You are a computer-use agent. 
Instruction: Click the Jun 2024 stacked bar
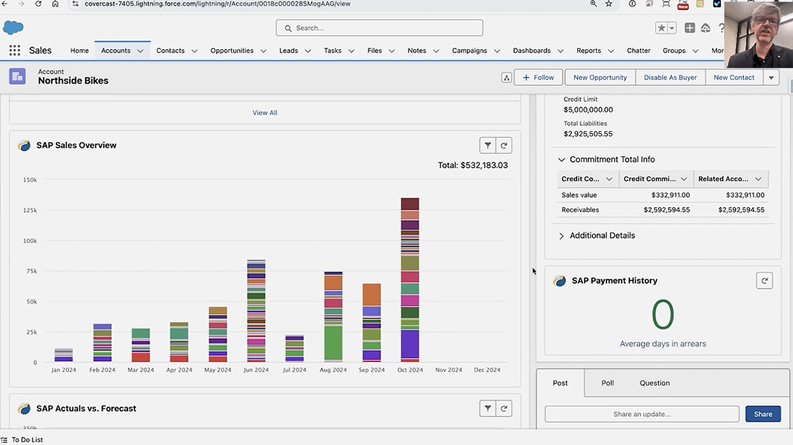[256, 311]
